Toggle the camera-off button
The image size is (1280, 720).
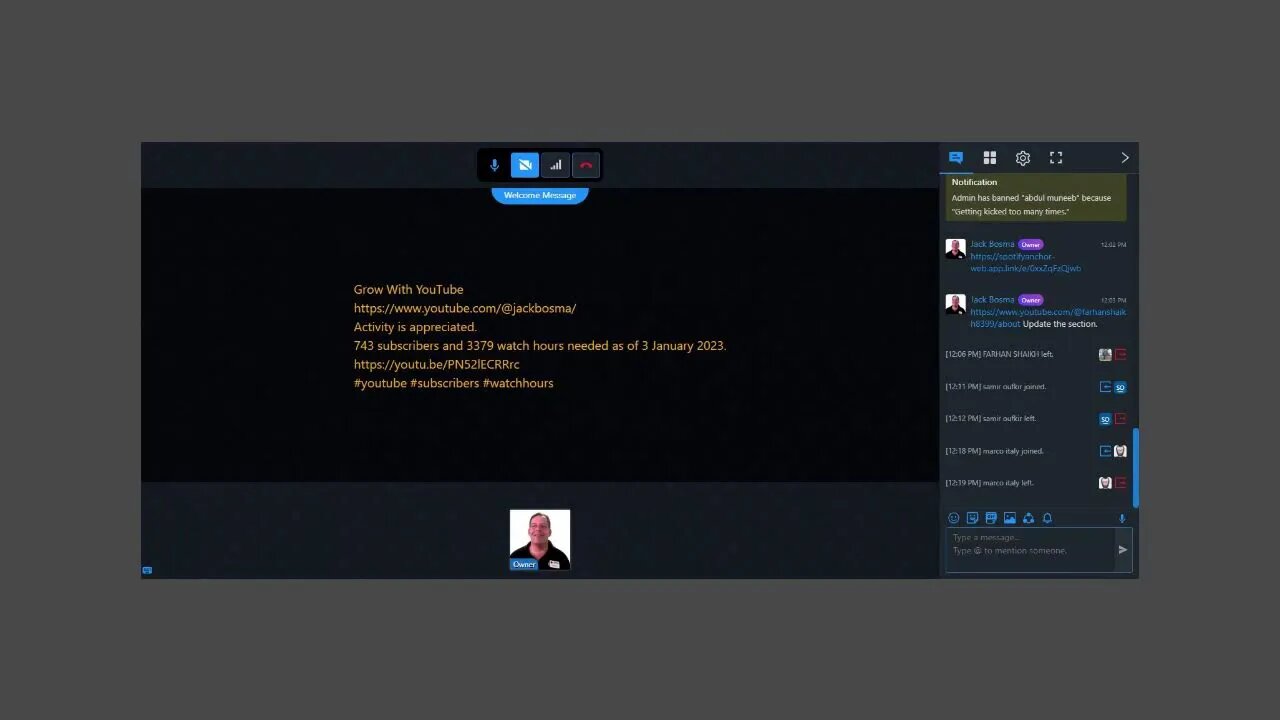(x=525, y=165)
